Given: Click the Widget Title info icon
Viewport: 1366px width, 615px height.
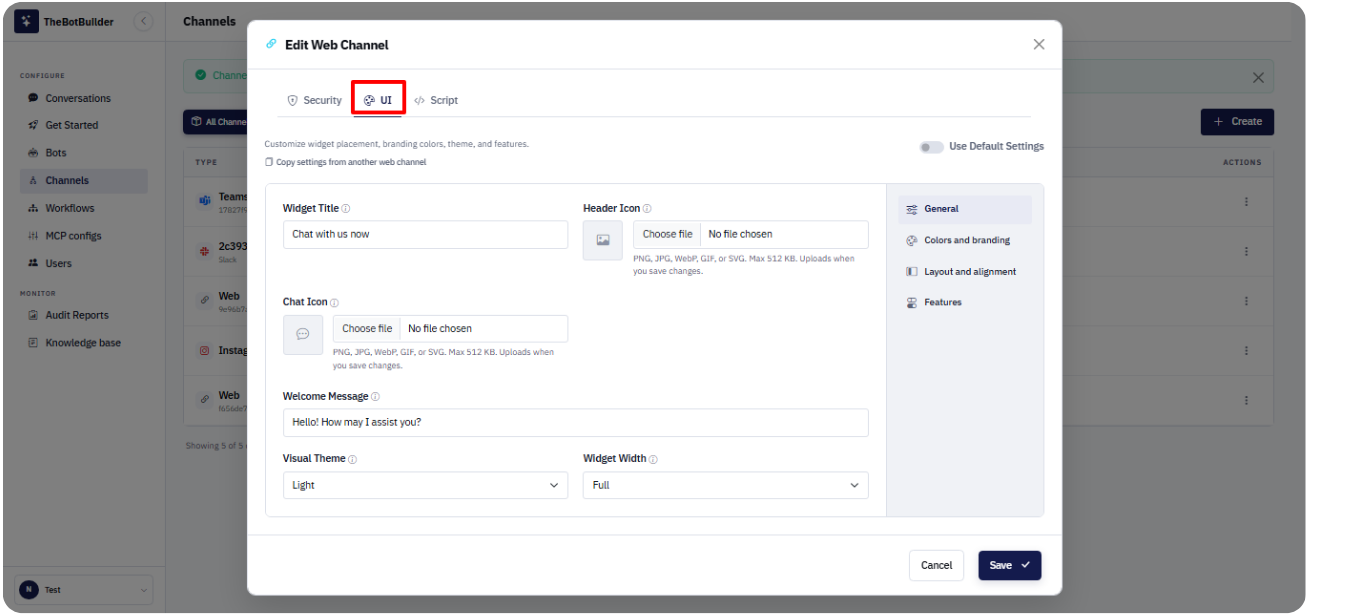Looking at the screenshot, I should coord(346,209).
